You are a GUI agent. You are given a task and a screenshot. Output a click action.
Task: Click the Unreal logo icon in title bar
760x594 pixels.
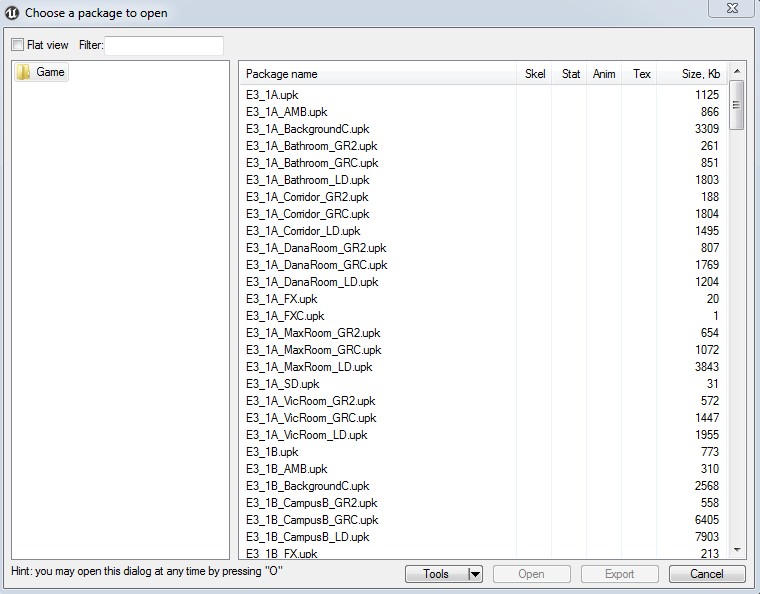[x=12, y=13]
